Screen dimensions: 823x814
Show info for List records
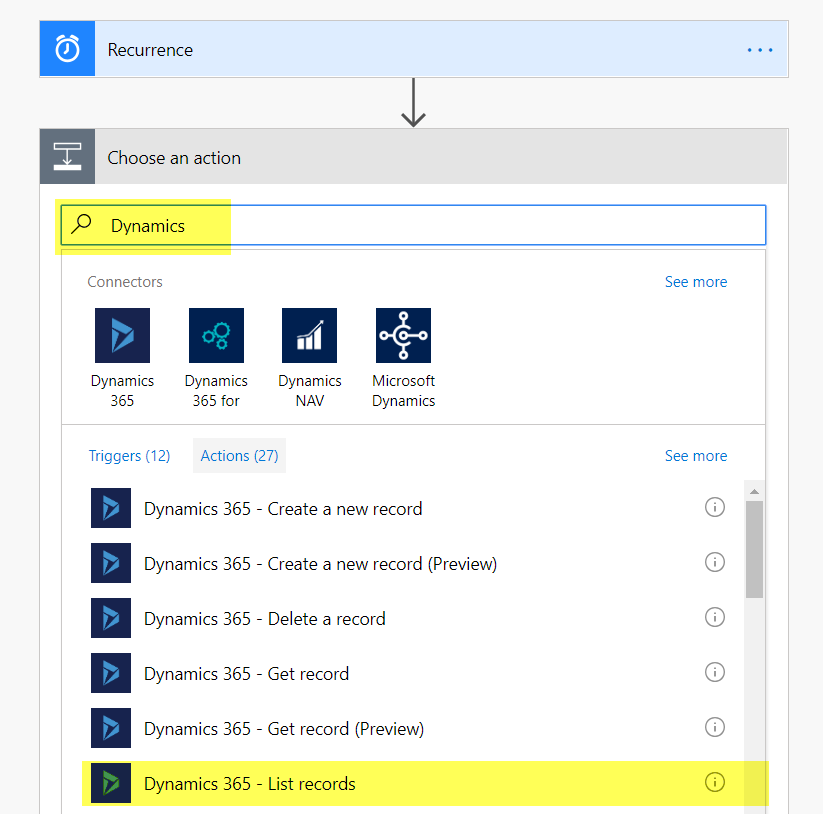[714, 782]
